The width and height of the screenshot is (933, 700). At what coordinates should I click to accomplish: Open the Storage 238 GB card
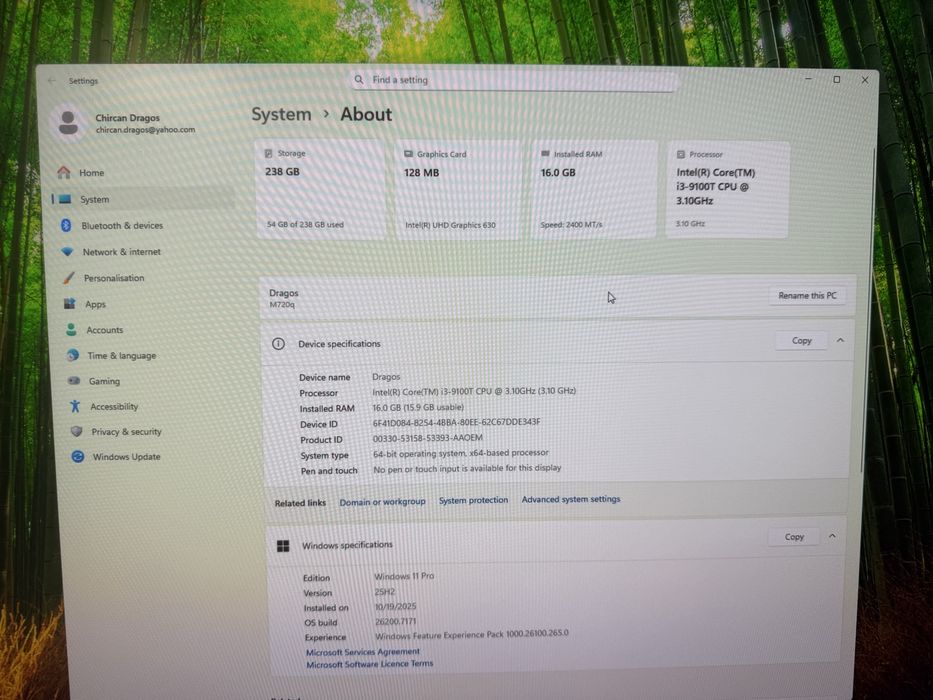(321, 190)
